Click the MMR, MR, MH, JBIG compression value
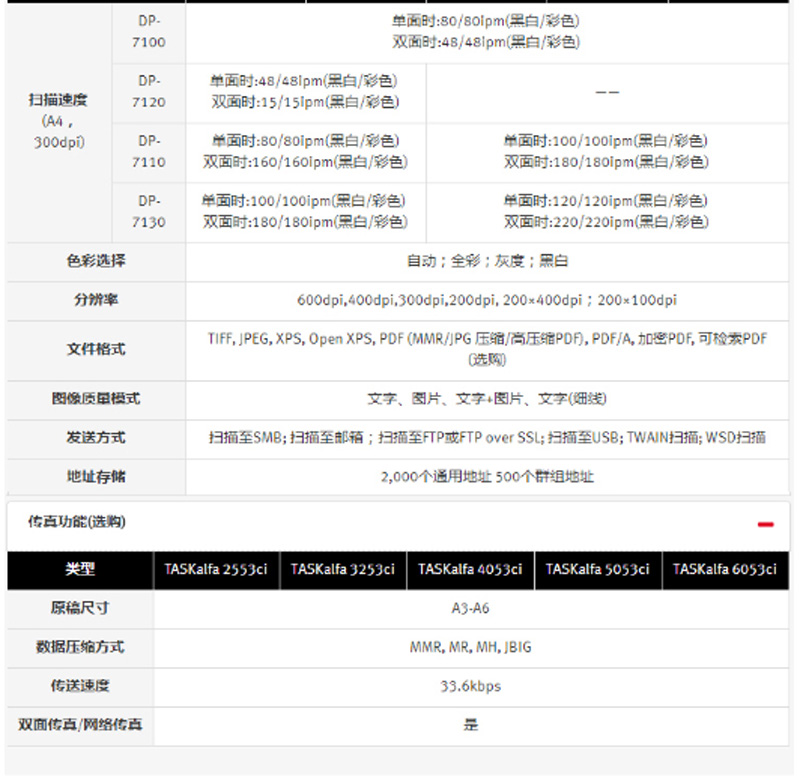The width and height of the screenshot is (800, 780). (x=470, y=647)
